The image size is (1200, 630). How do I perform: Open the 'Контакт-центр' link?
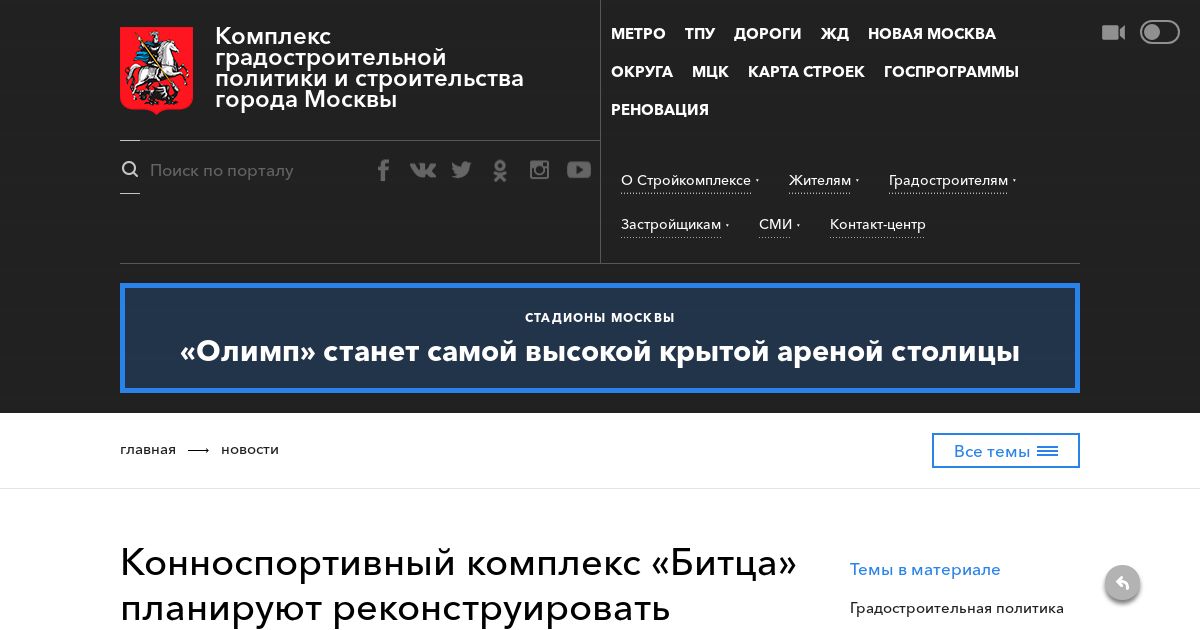tap(878, 225)
